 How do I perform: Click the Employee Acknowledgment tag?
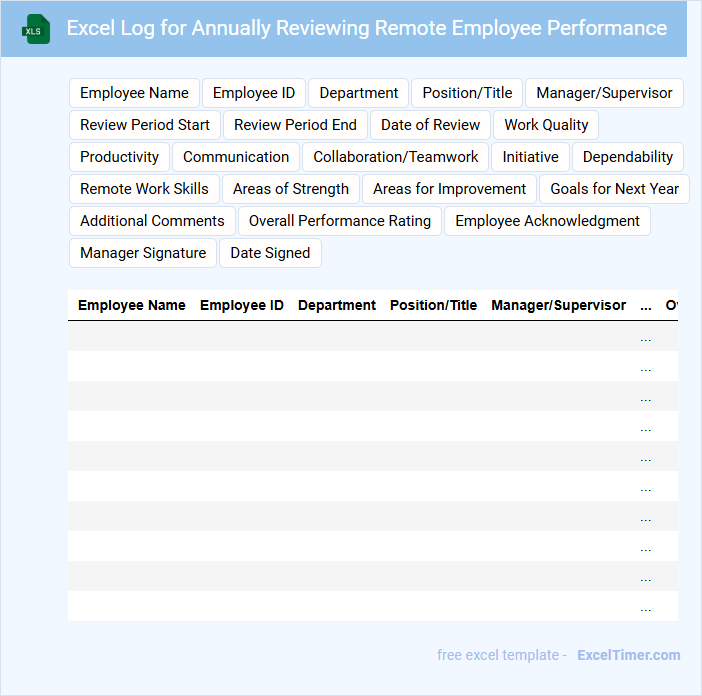tap(547, 221)
